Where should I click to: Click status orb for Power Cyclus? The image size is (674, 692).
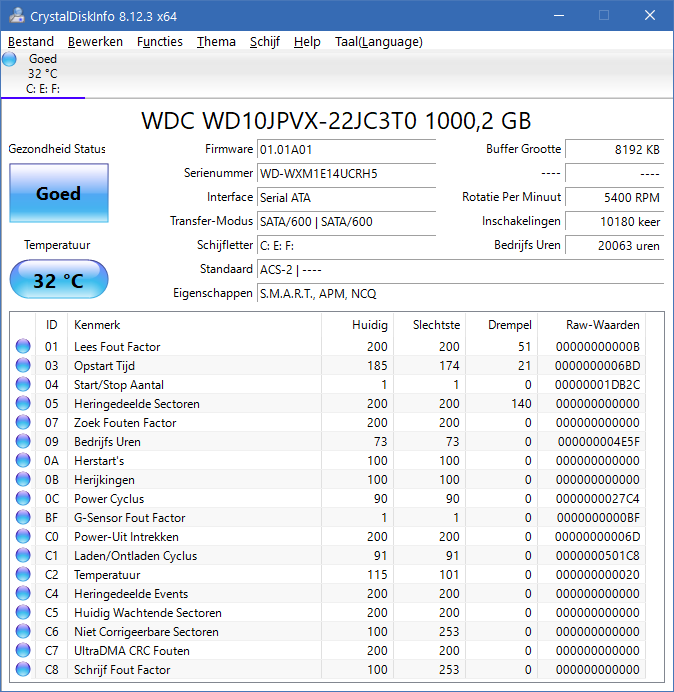23,498
